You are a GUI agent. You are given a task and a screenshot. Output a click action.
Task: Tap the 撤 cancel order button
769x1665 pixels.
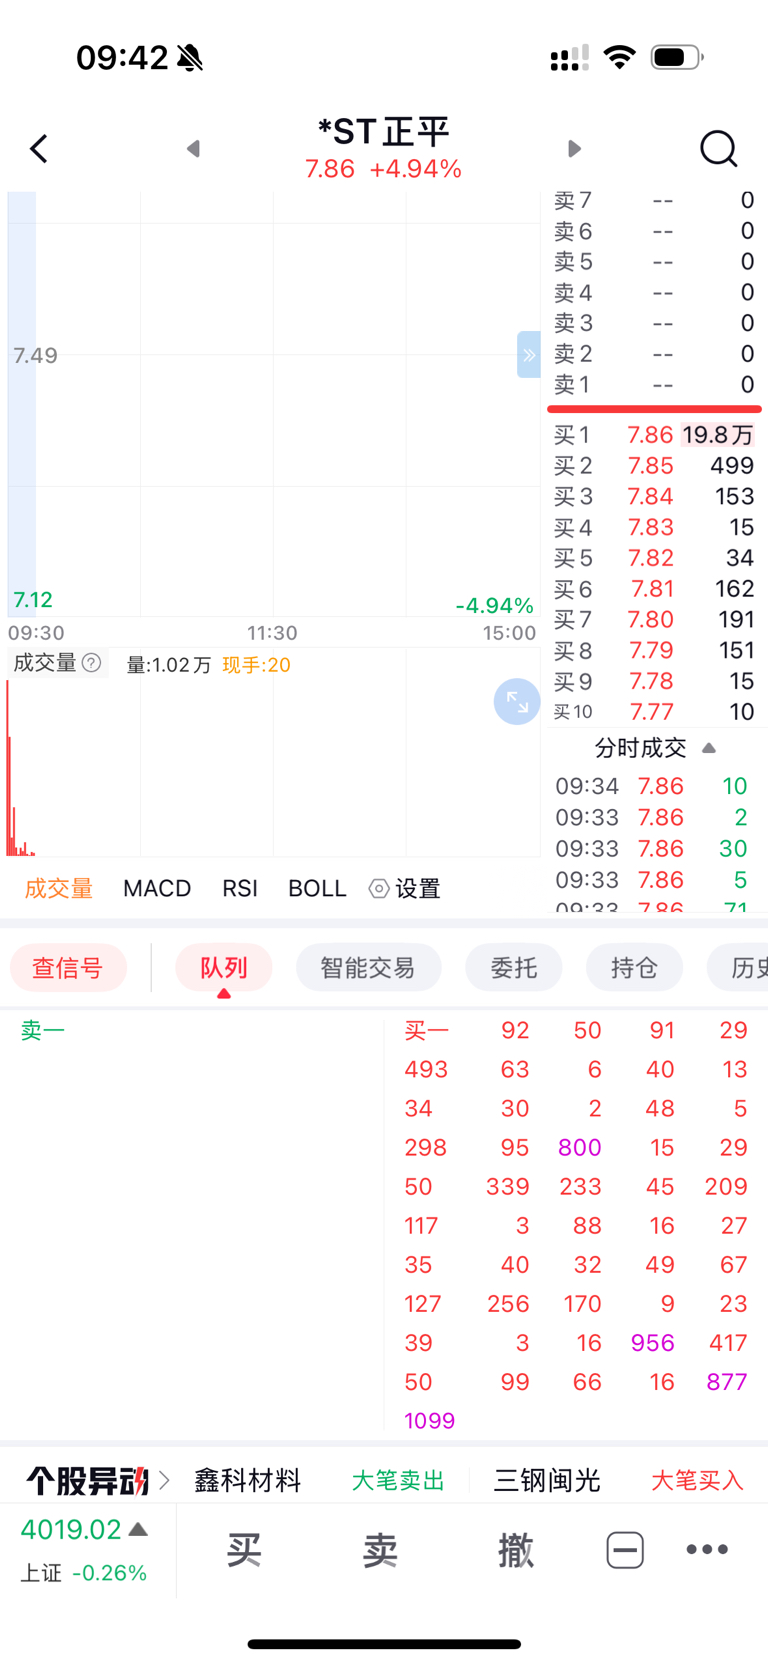[x=515, y=1551]
